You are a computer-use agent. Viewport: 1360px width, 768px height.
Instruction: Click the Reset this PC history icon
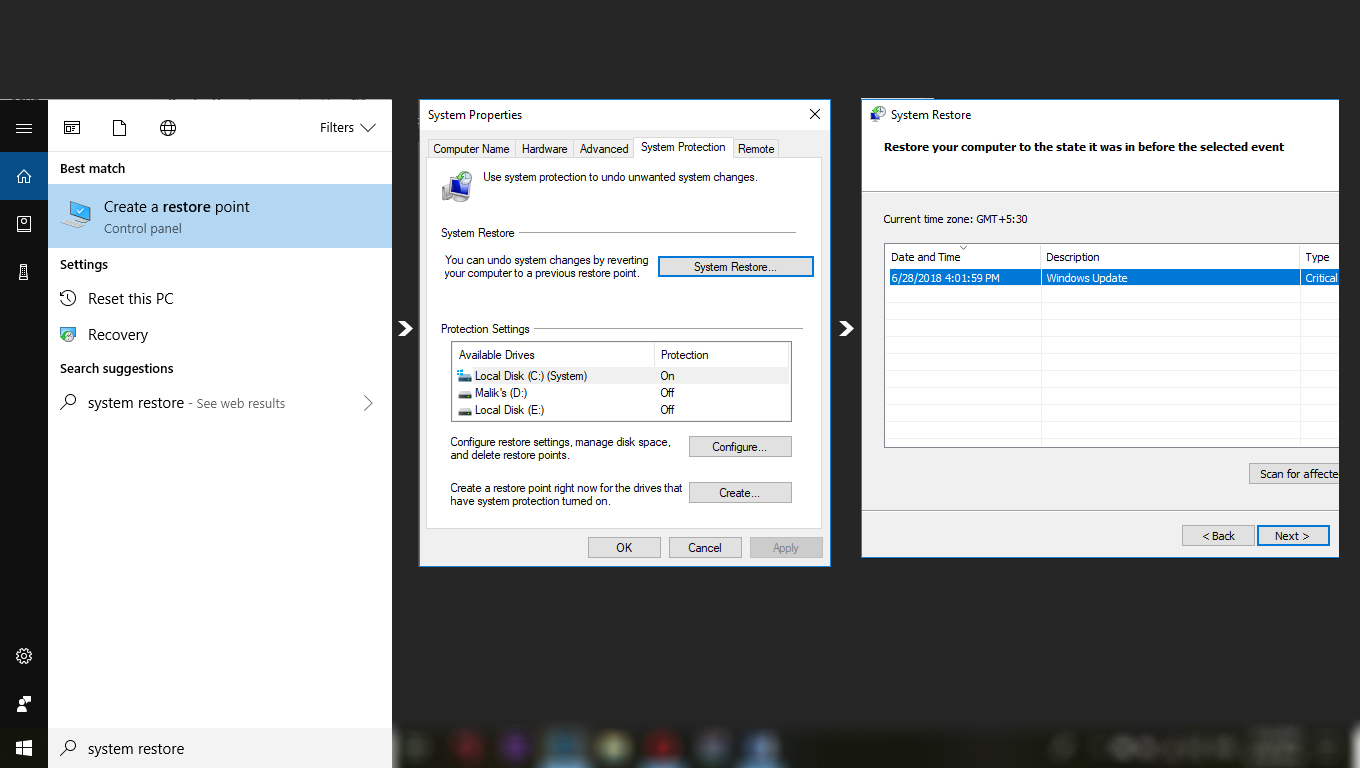click(x=68, y=299)
